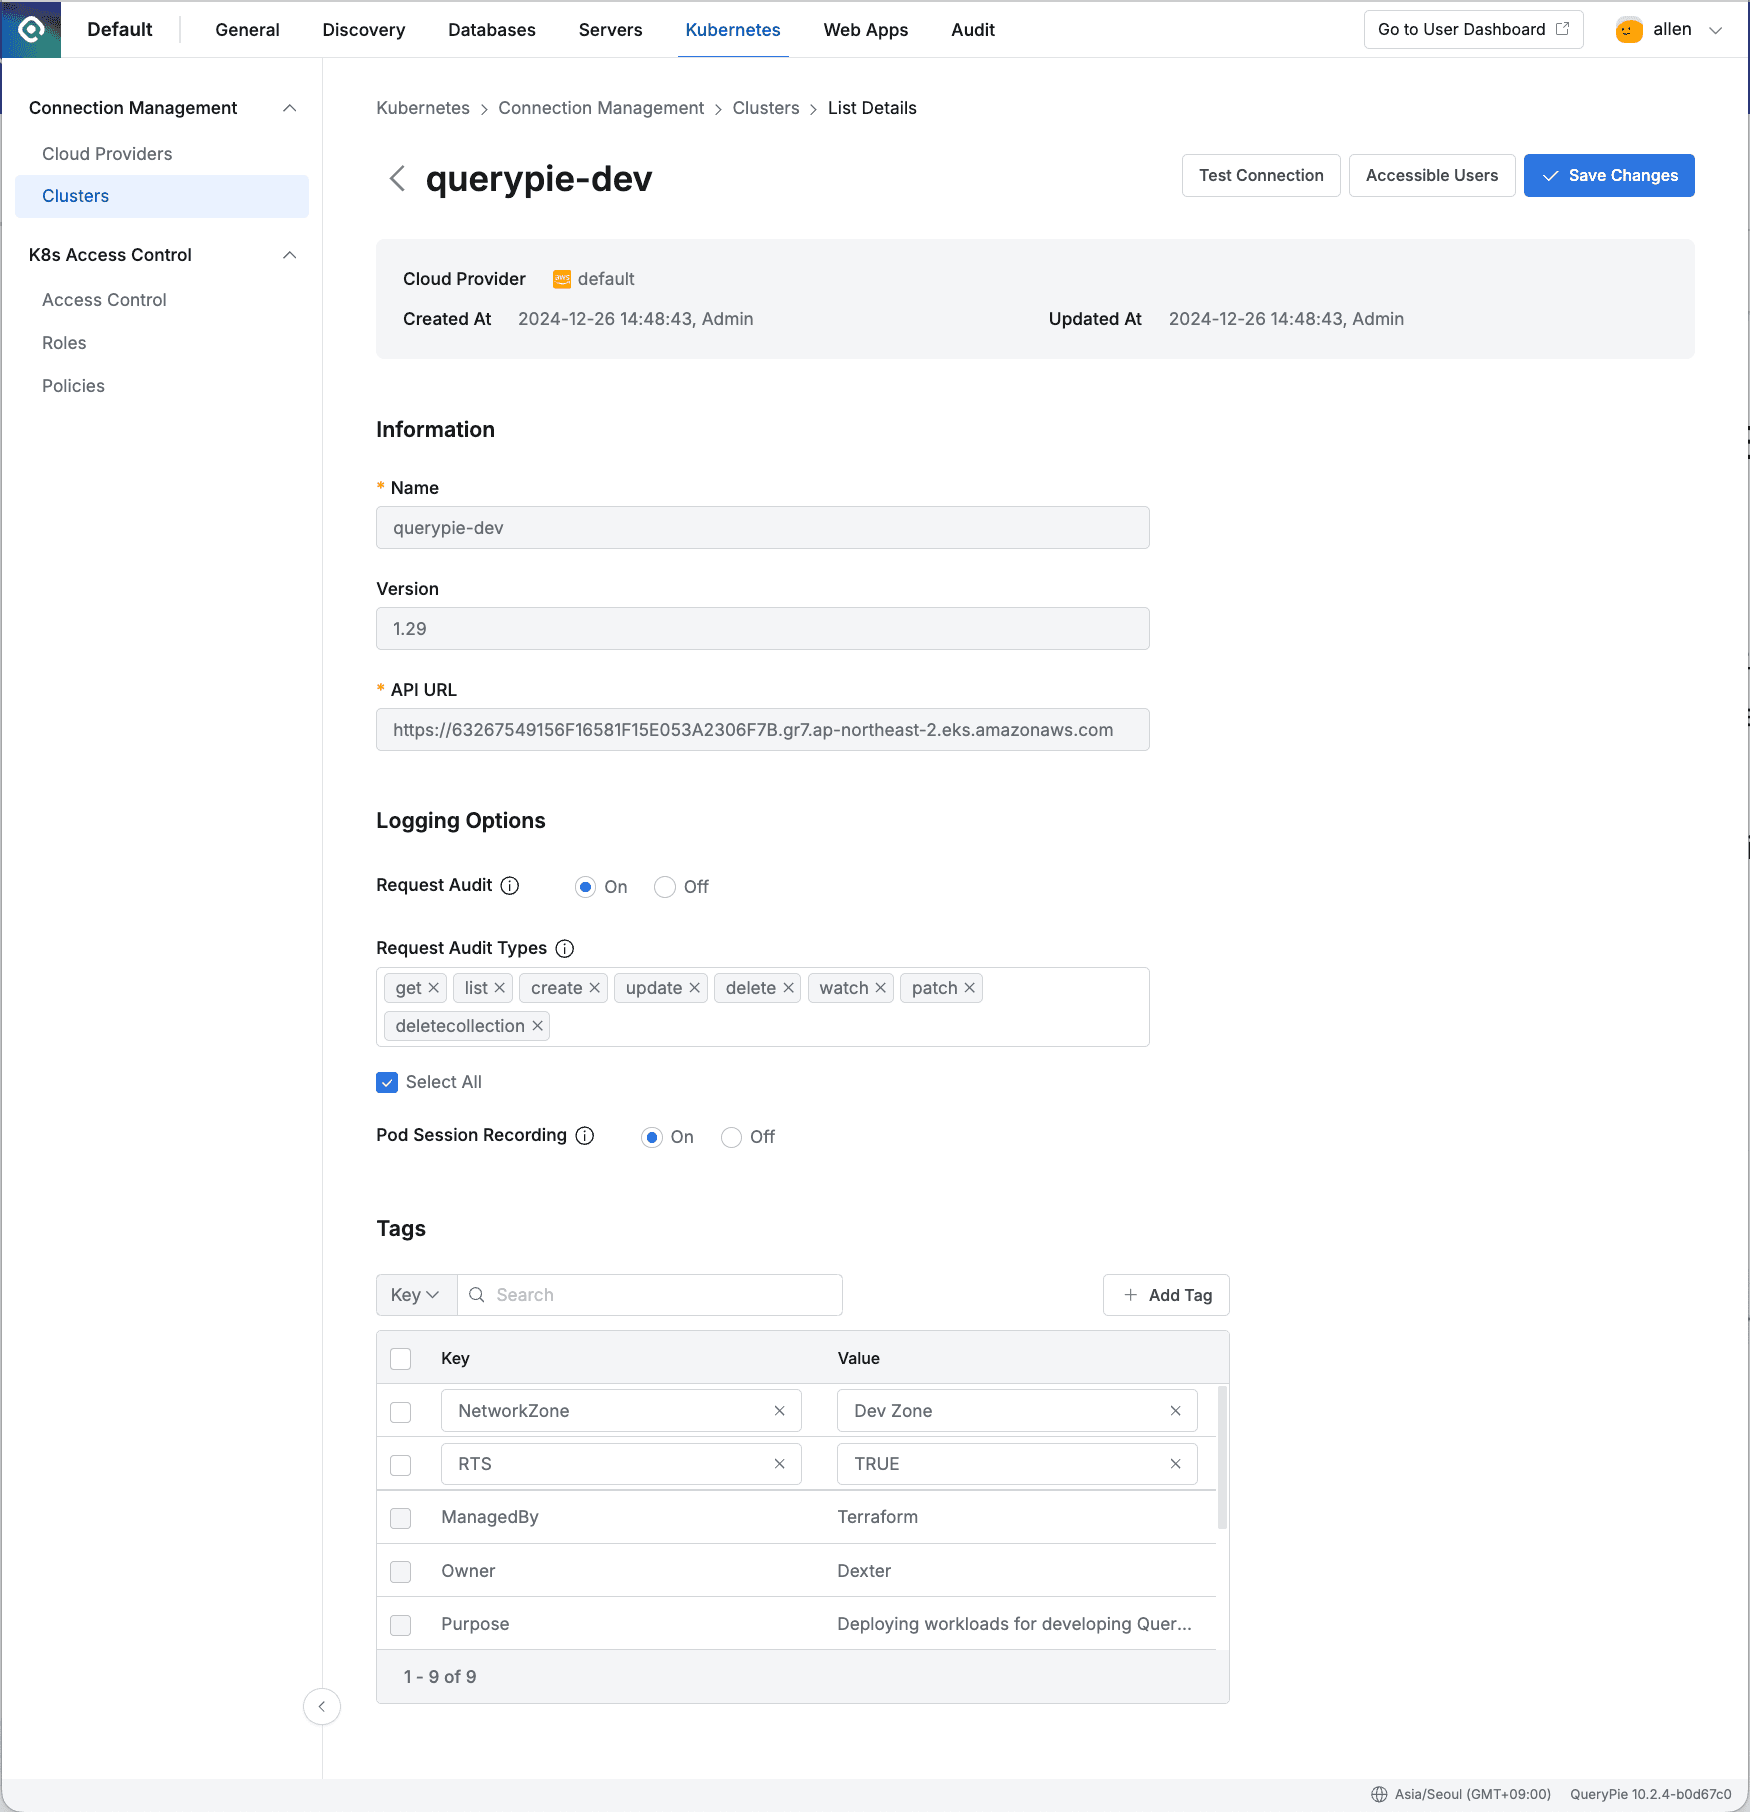Uncheck the Select All audit types checkbox
Screen dimensions: 1750x1812
point(387,1082)
